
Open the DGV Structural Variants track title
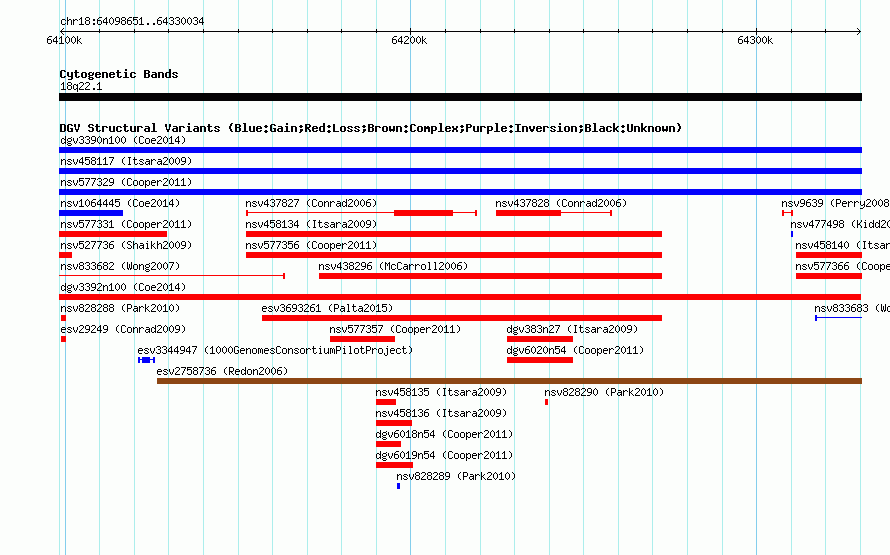click(370, 128)
